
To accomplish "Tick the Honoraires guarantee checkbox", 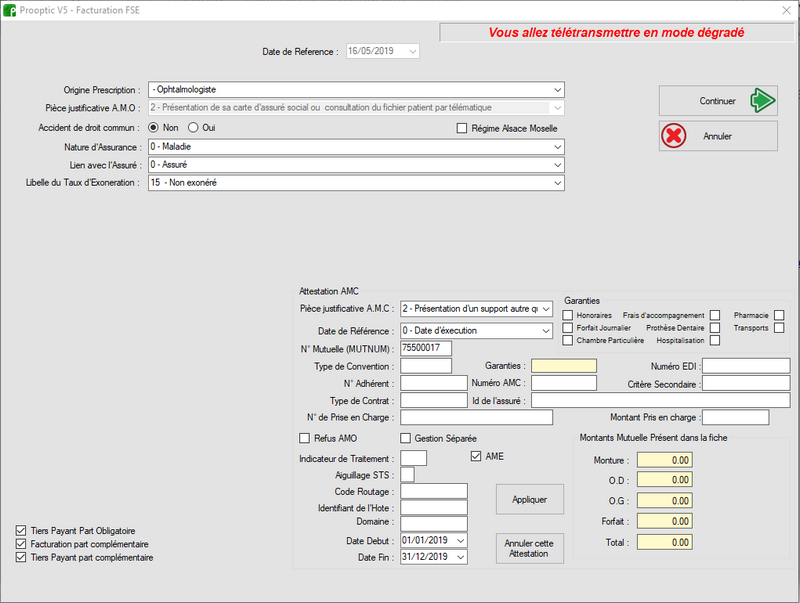I will tap(567, 315).
